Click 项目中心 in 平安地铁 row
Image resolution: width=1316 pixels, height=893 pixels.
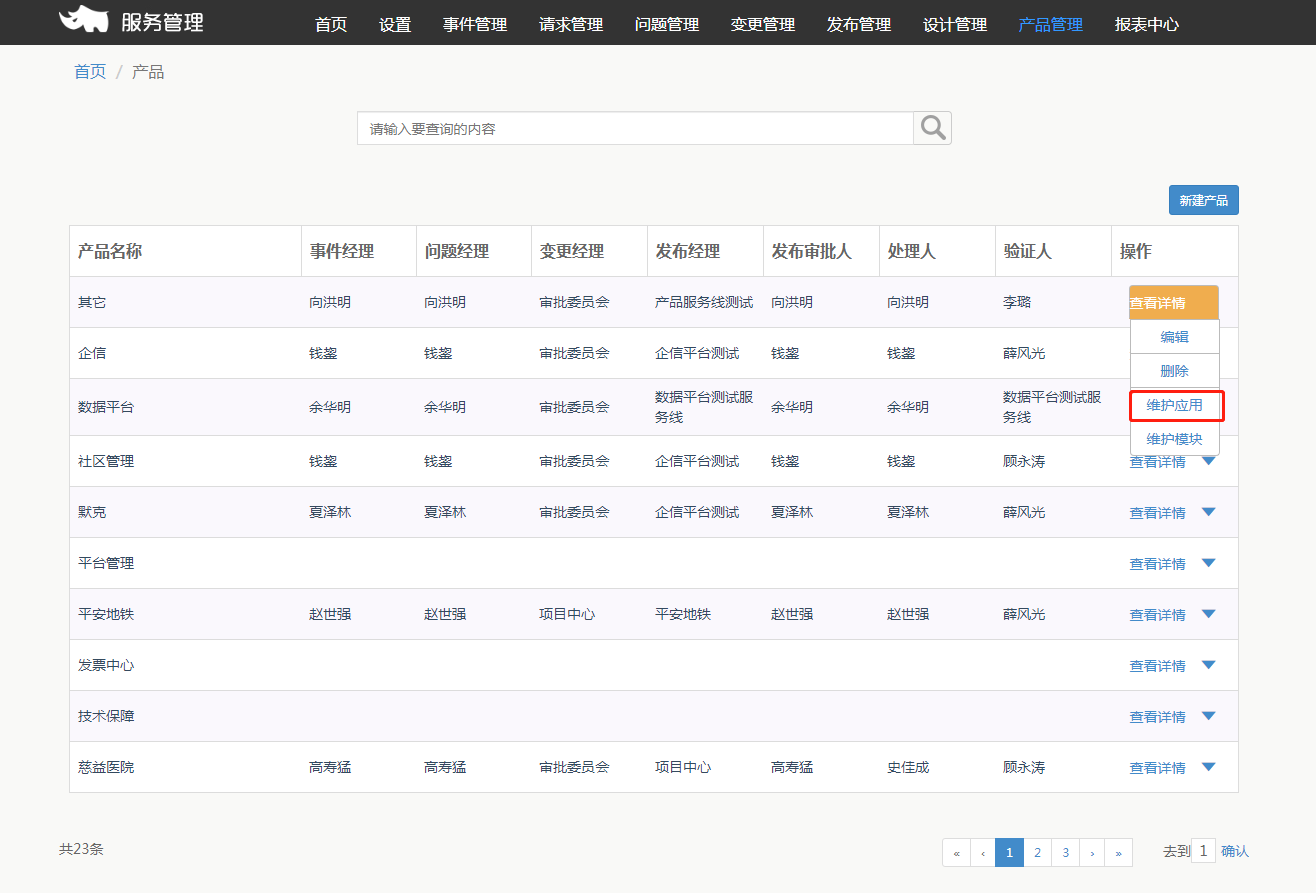point(567,614)
